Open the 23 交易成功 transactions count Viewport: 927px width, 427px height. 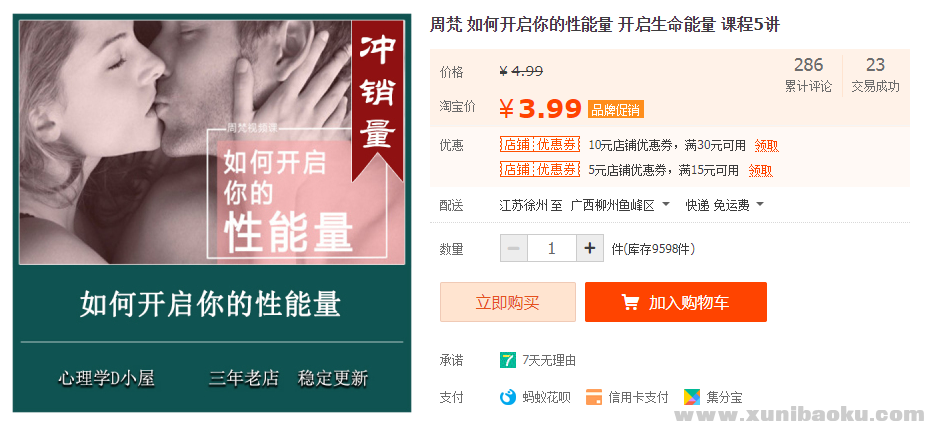pos(875,75)
